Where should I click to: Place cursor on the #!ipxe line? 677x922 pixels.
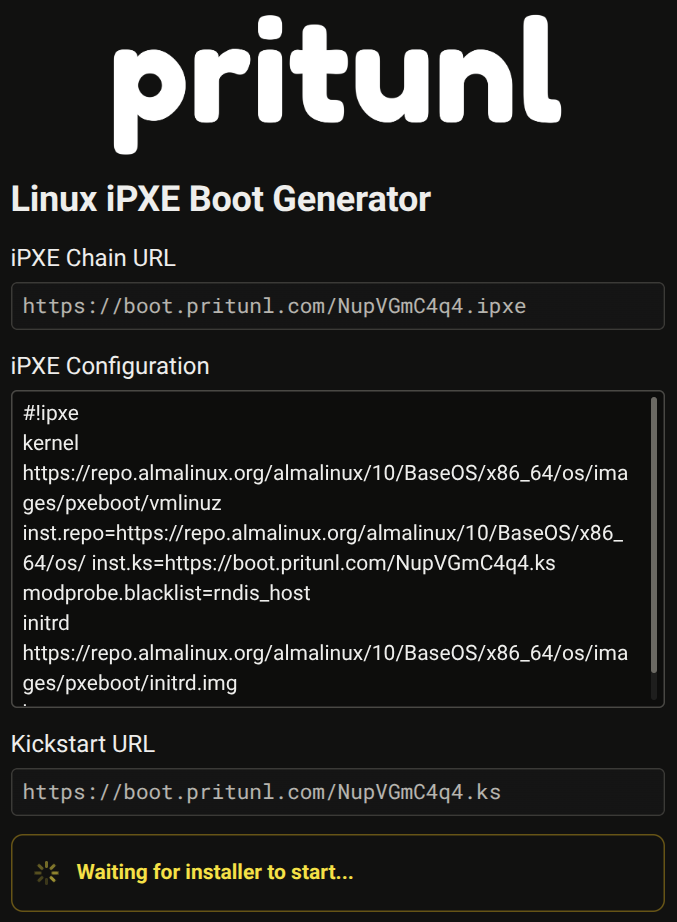51,413
